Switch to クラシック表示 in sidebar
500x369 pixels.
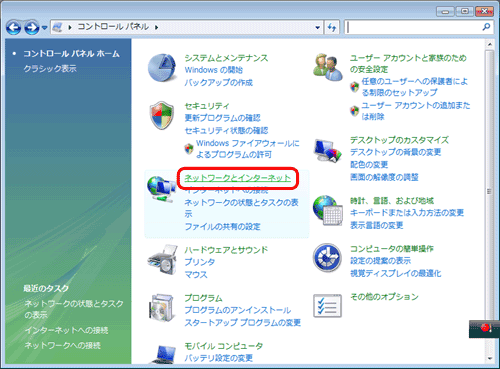coord(50,68)
